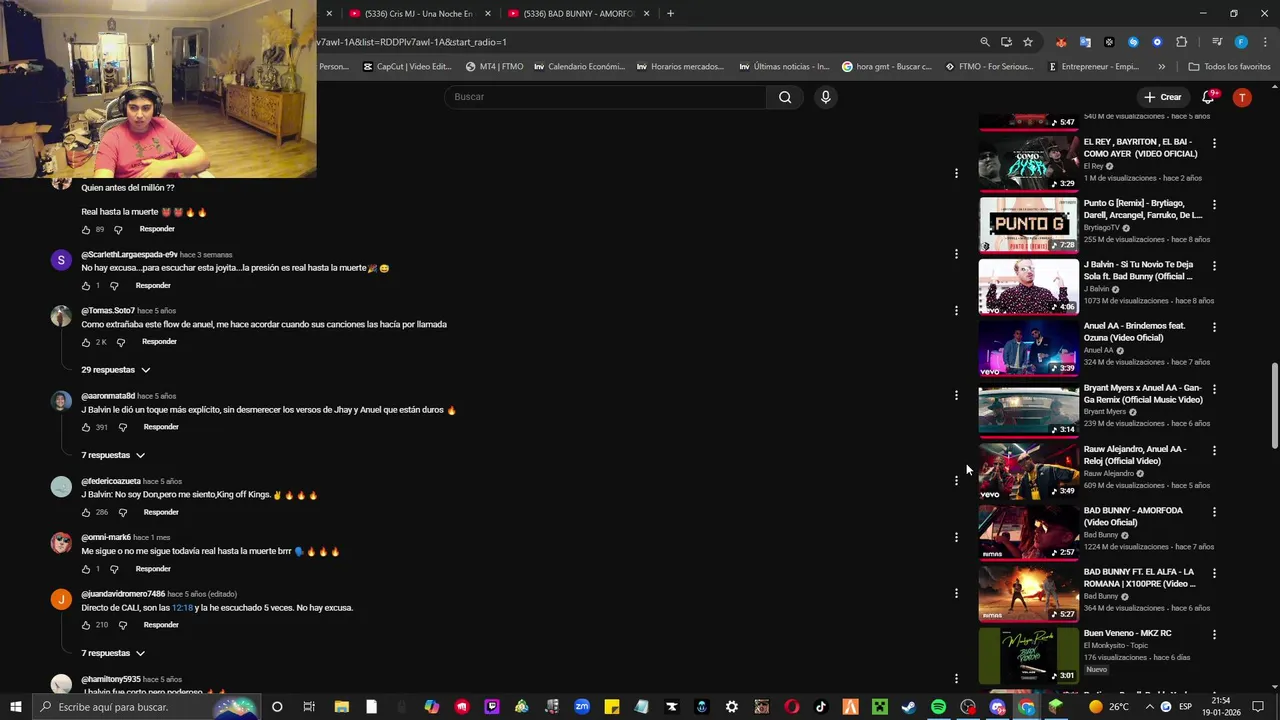Click the browser zoom magnifier icon
Screen dimensions: 1280x720
click(x=985, y=42)
